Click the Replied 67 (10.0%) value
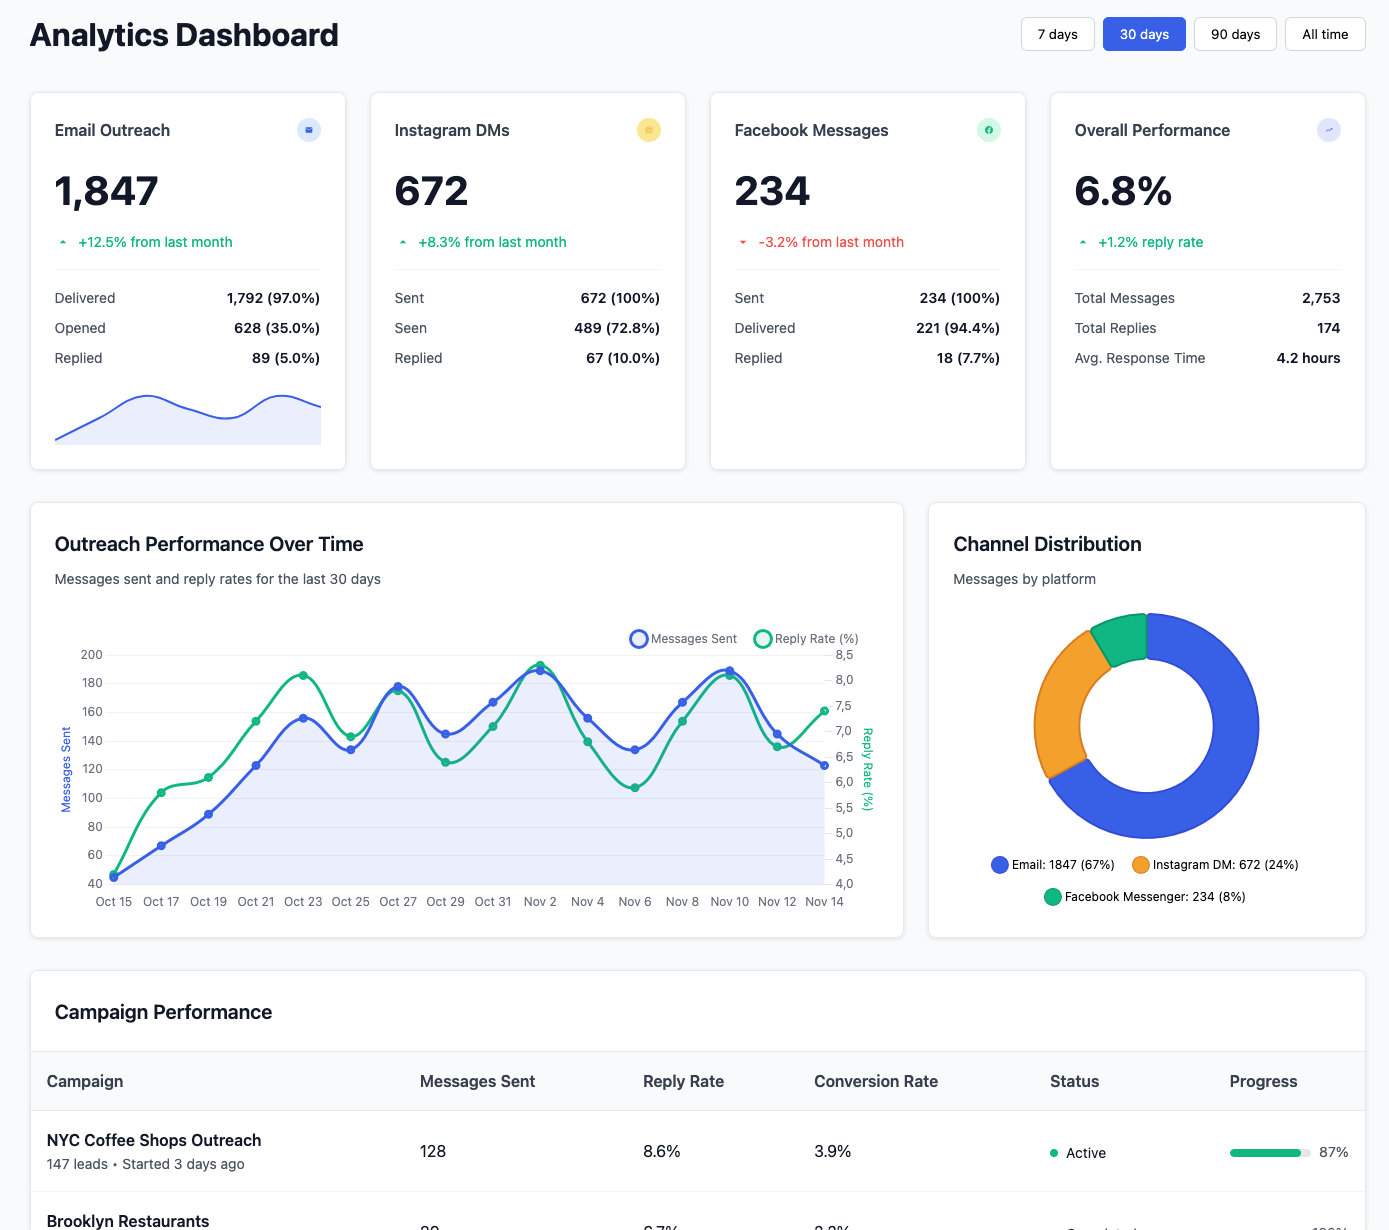The image size is (1389, 1230). pyautogui.click(x=623, y=358)
